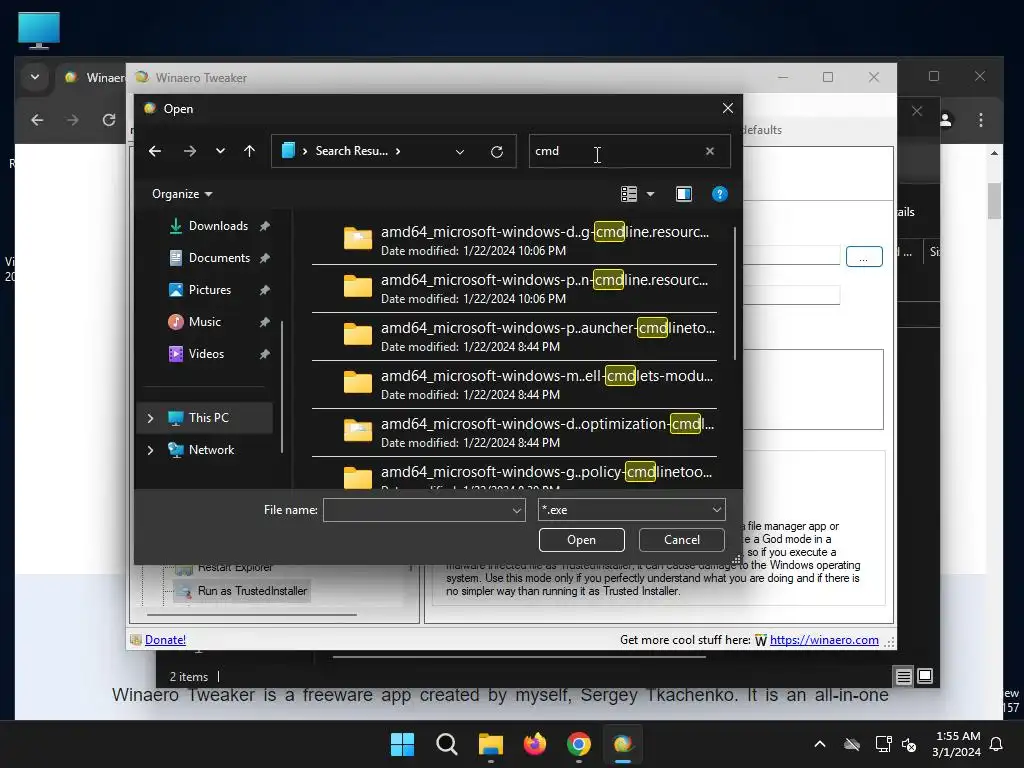Go back in the Open dialog

coord(155,152)
